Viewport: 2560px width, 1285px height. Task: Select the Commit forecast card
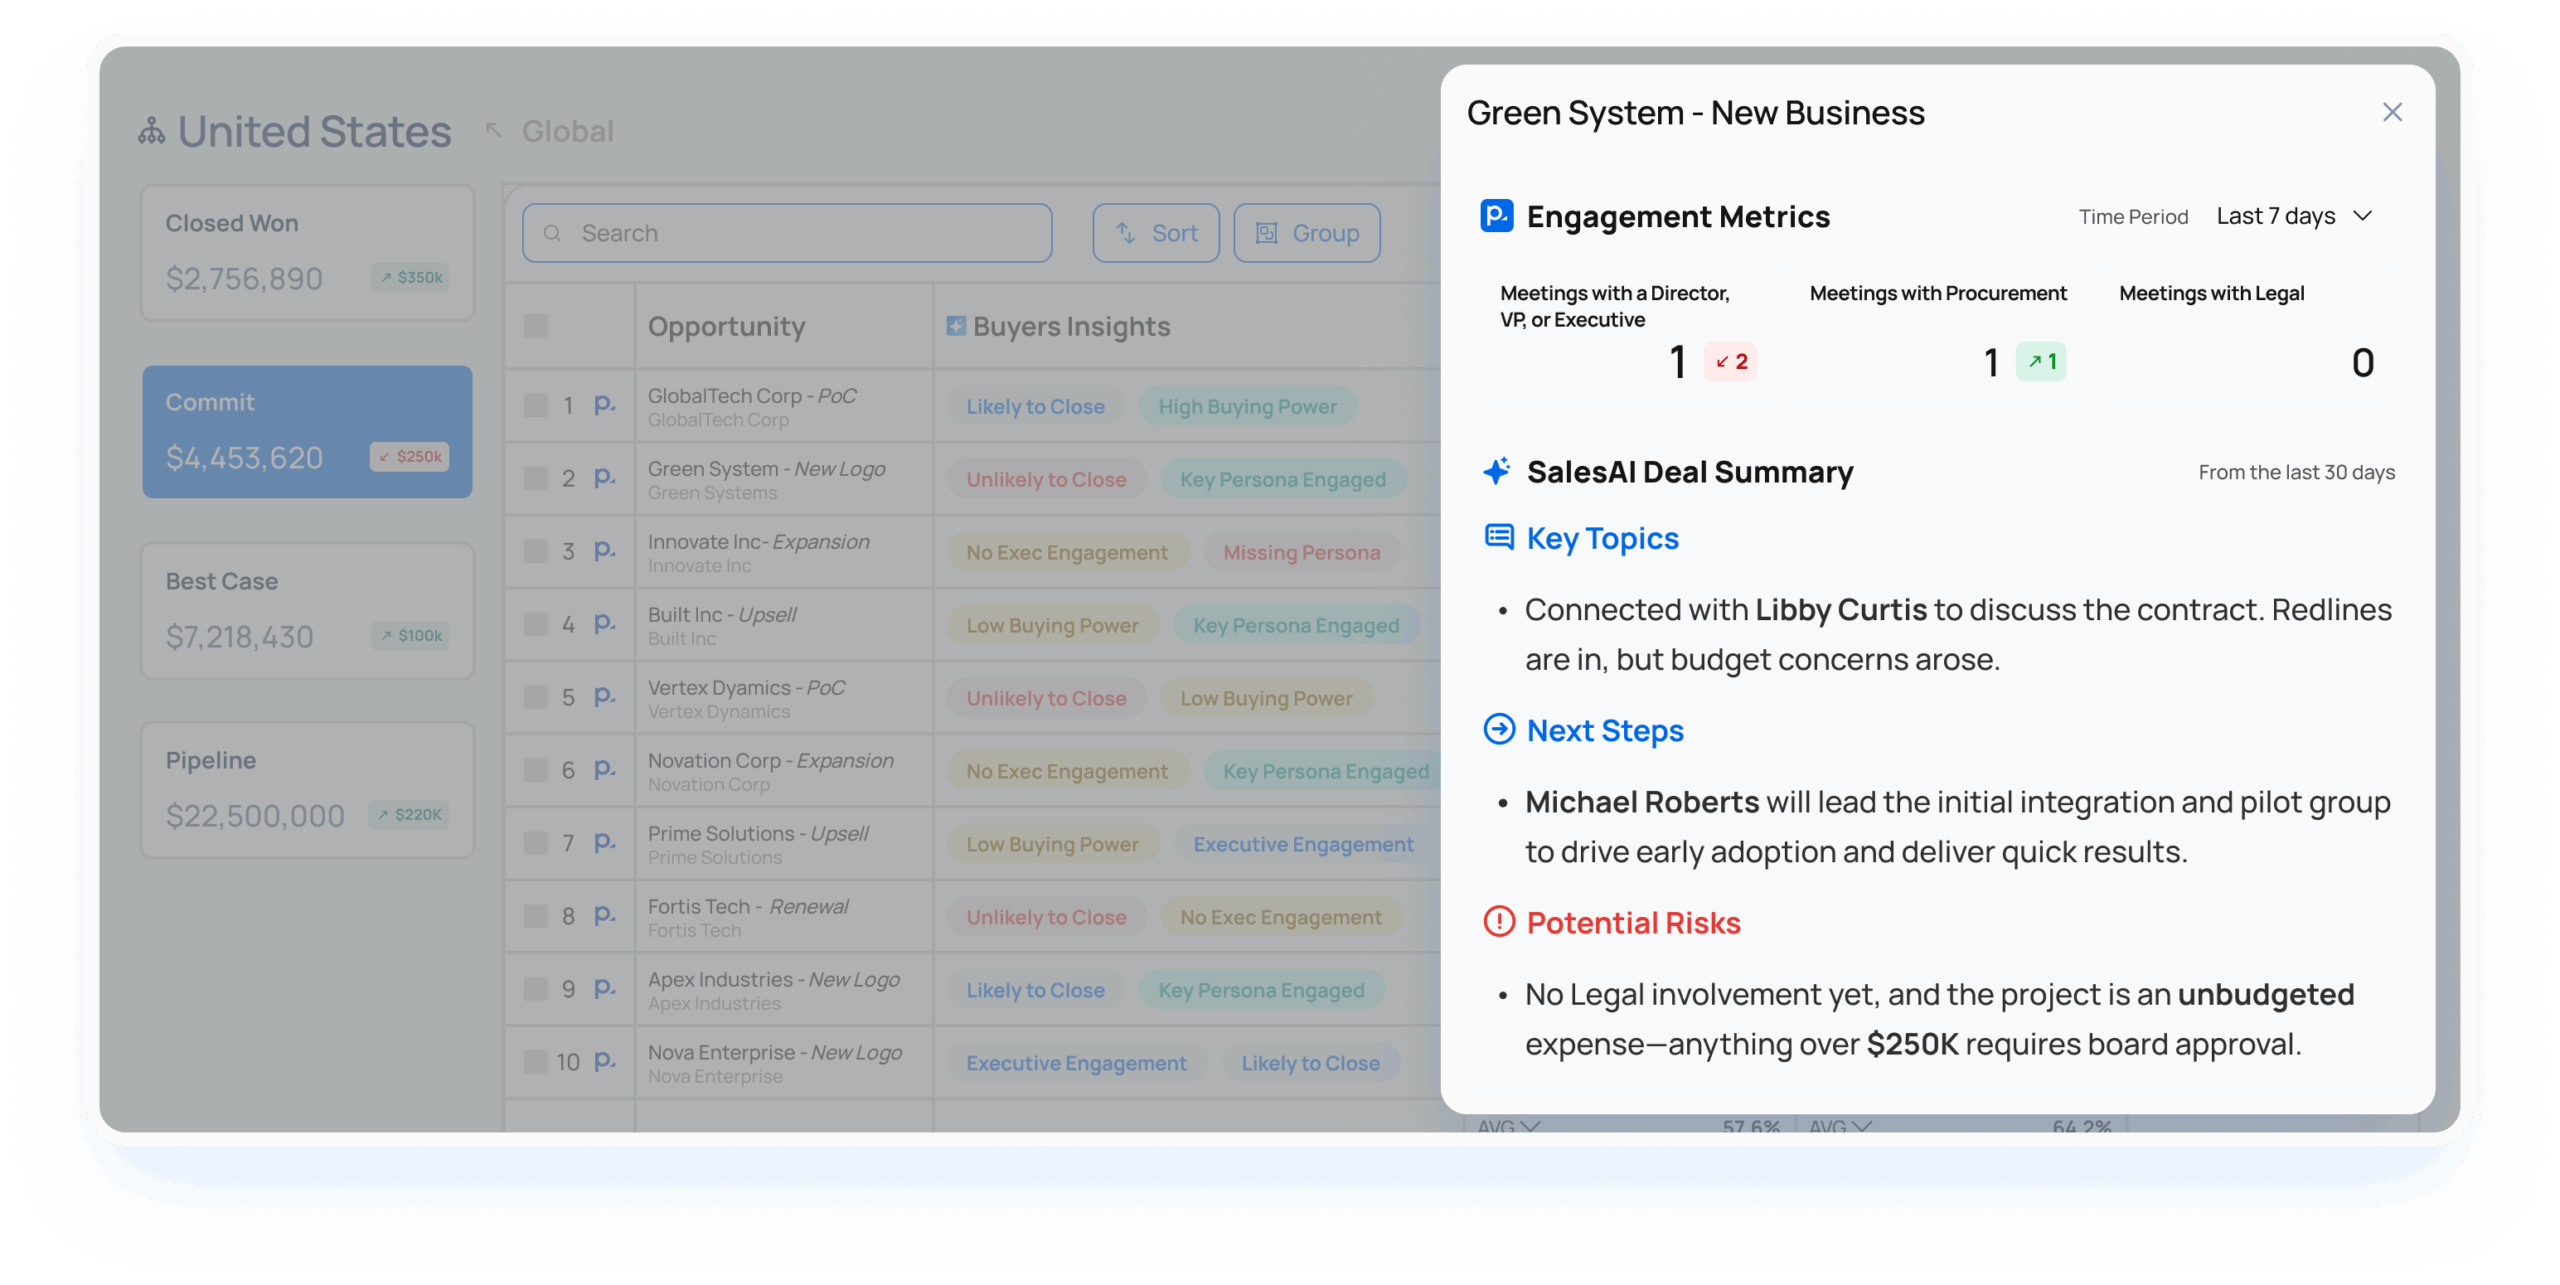click(307, 431)
